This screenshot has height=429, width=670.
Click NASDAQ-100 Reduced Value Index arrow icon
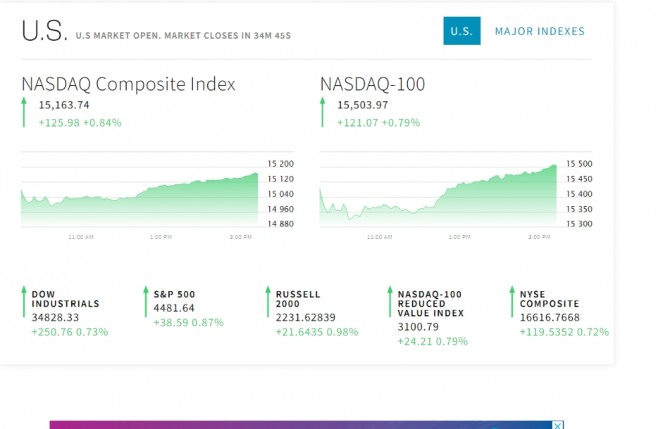(x=390, y=302)
